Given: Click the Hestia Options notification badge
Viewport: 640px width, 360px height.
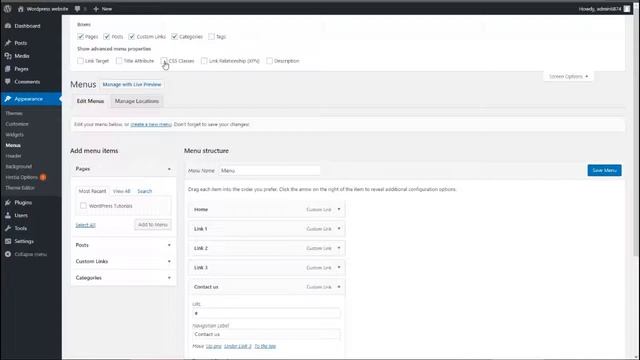Looking at the screenshot, I should 43,177.
